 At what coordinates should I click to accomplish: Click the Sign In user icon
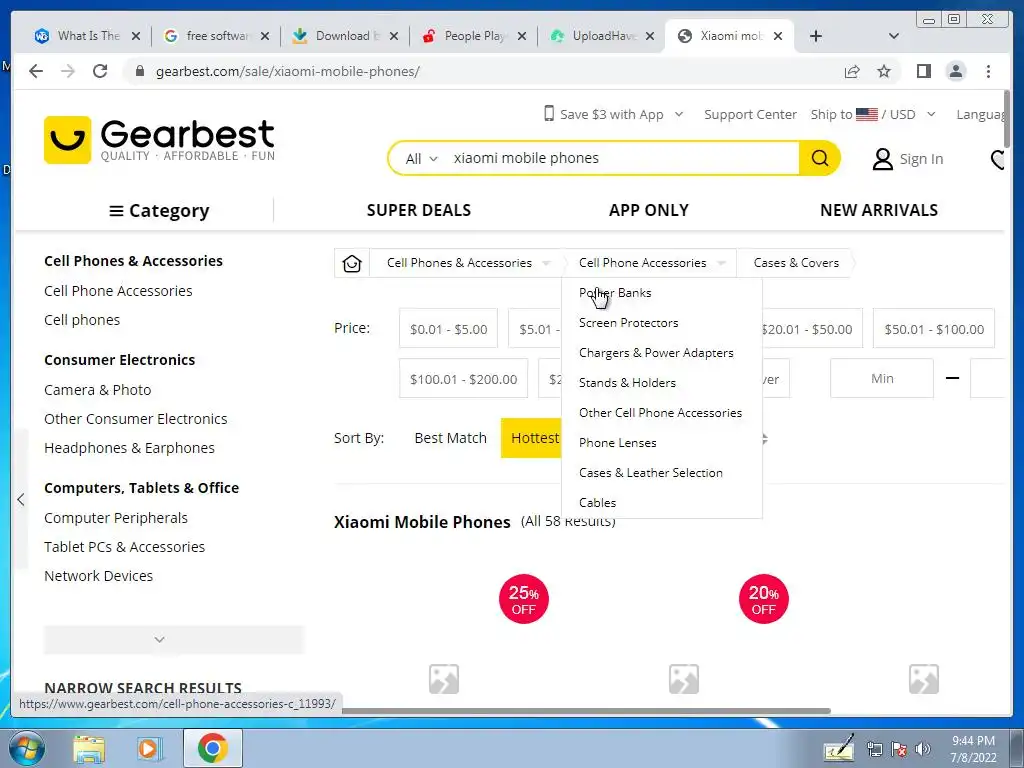[882, 159]
